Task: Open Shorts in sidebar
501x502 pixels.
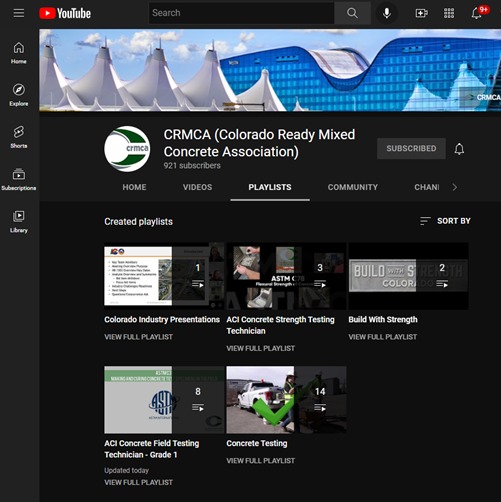Action: tap(19, 137)
